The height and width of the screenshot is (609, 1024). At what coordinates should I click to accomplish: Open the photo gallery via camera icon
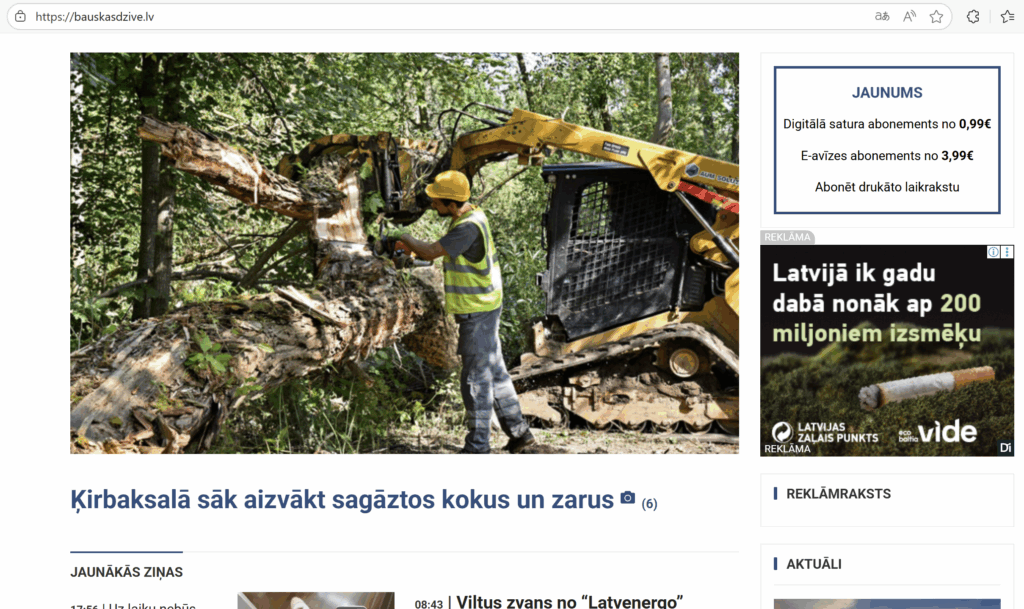coord(629,498)
